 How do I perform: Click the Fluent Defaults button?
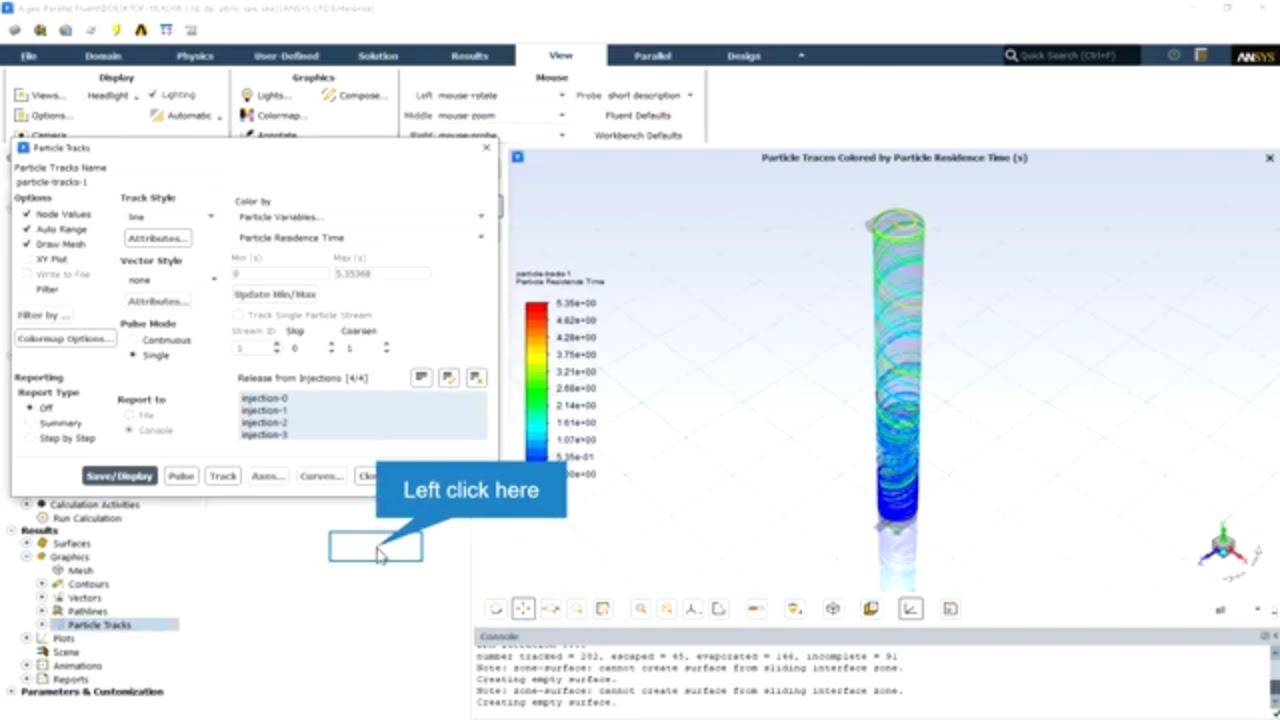pos(638,115)
